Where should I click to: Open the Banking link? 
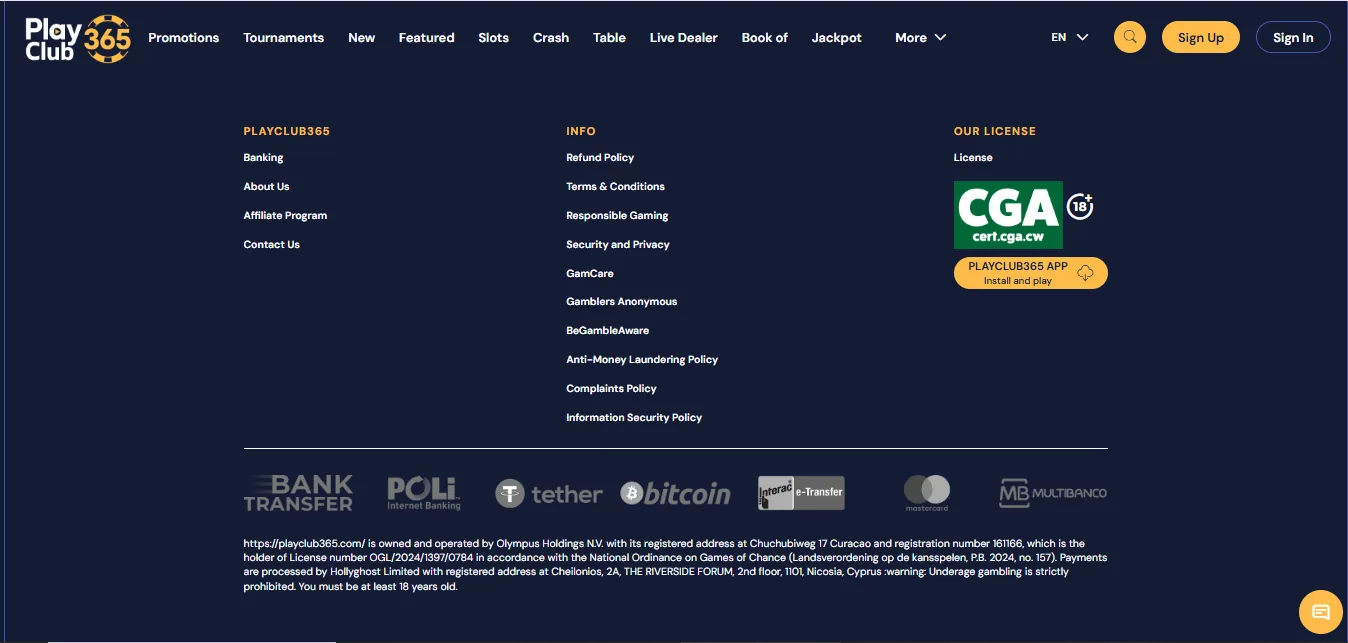click(x=263, y=158)
